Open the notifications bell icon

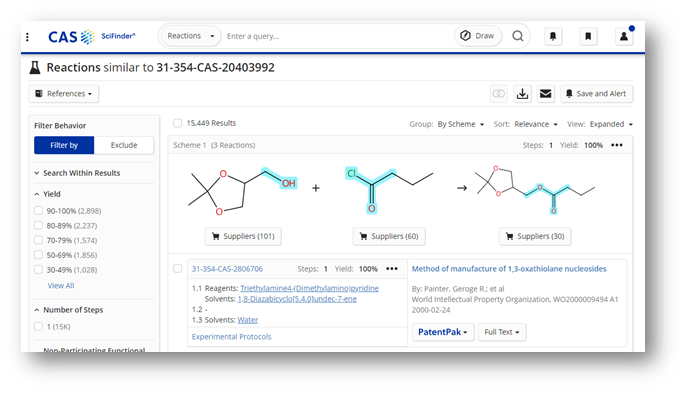click(x=553, y=36)
